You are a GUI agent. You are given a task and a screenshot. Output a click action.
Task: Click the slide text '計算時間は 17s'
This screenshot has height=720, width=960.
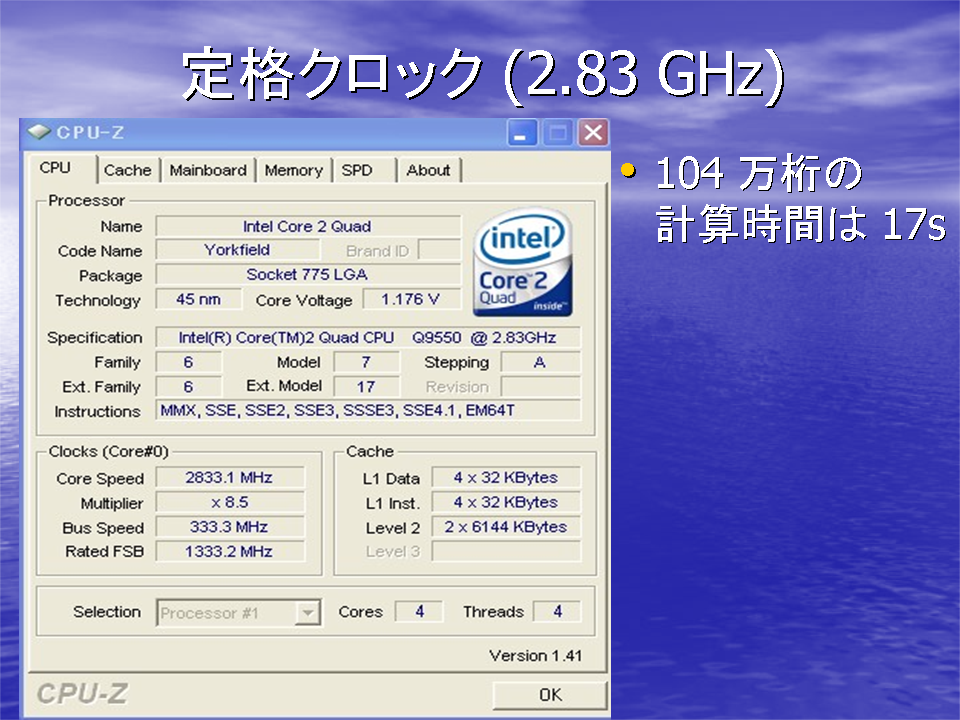pos(801,224)
